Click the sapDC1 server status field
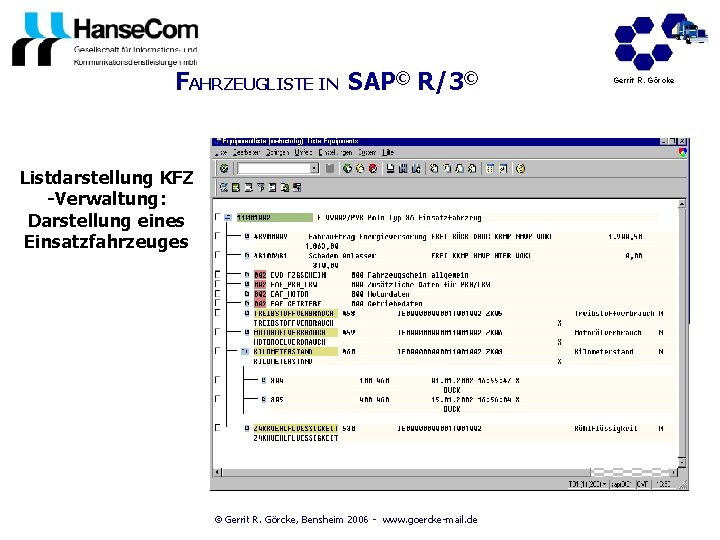Image resolution: width=720 pixels, height=540 pixels. point(622,484)
